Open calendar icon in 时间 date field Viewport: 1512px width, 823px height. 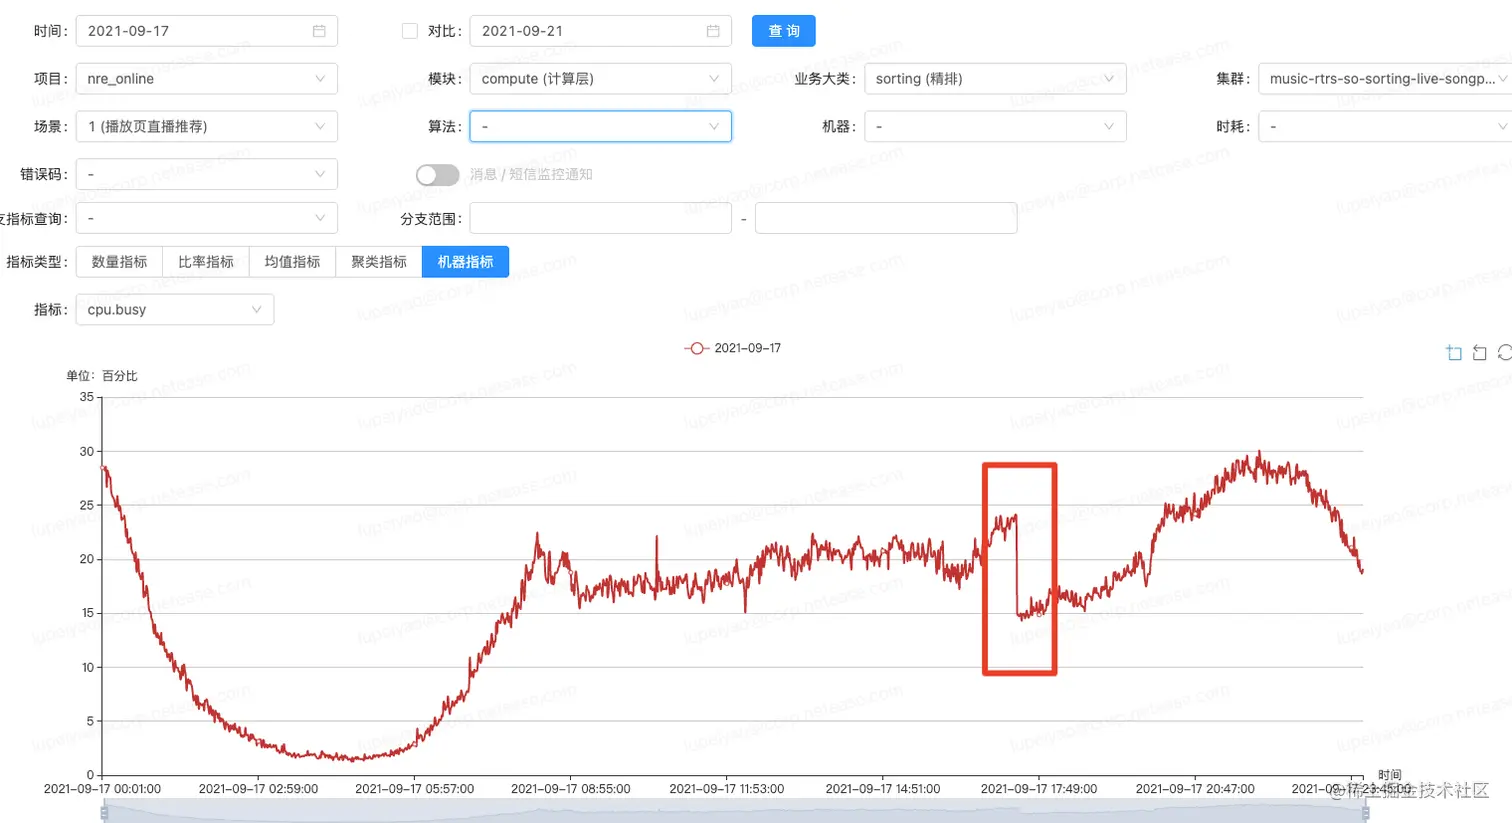pos(319,31)
